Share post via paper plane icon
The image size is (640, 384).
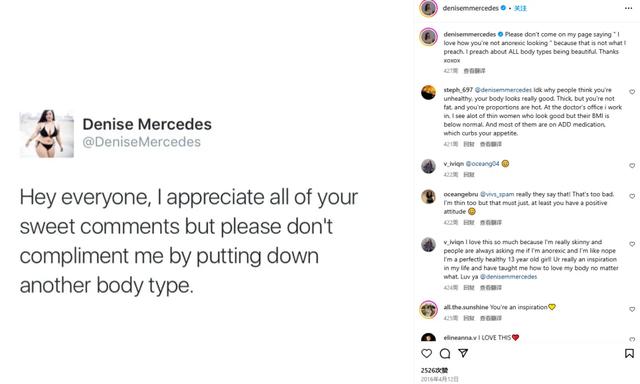click(463, 353)
